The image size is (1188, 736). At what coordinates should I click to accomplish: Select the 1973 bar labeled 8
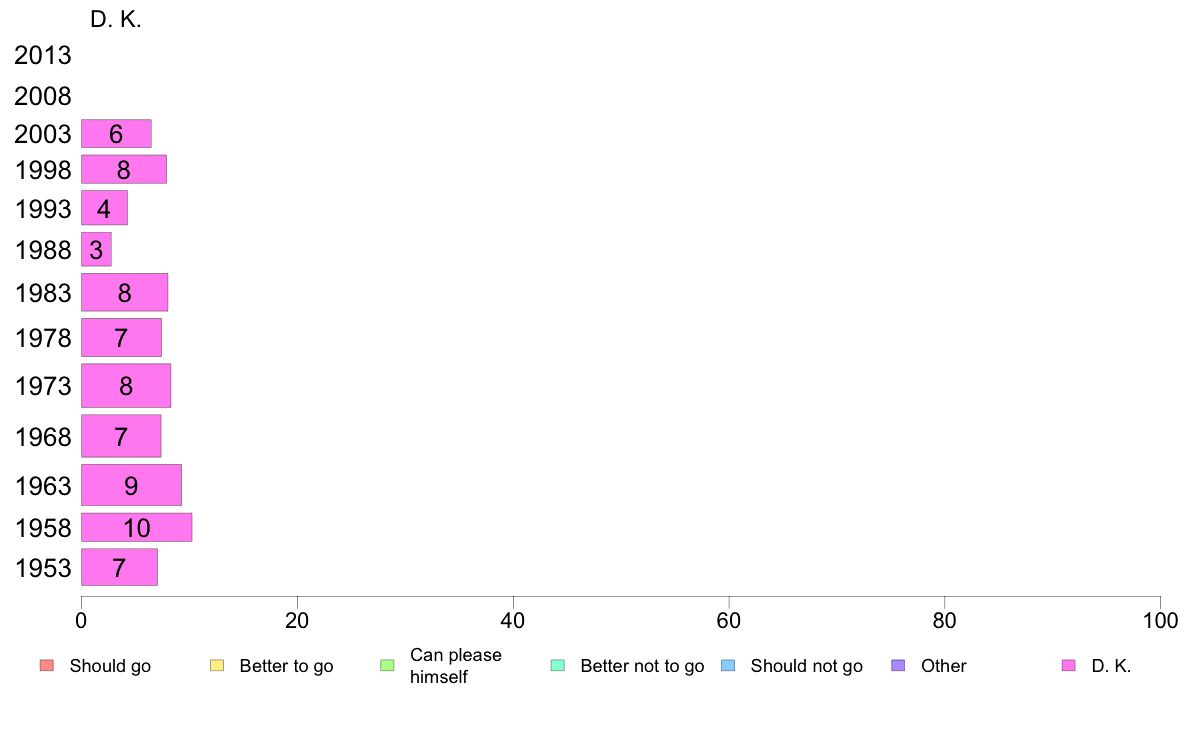pyautogui.click(x=126, y=386)
